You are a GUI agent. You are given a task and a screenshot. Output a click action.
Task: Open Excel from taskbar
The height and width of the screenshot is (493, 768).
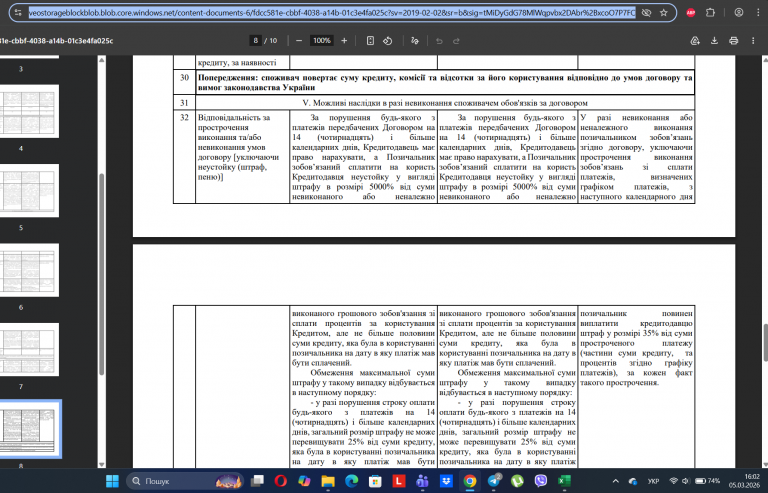[564, 481]
